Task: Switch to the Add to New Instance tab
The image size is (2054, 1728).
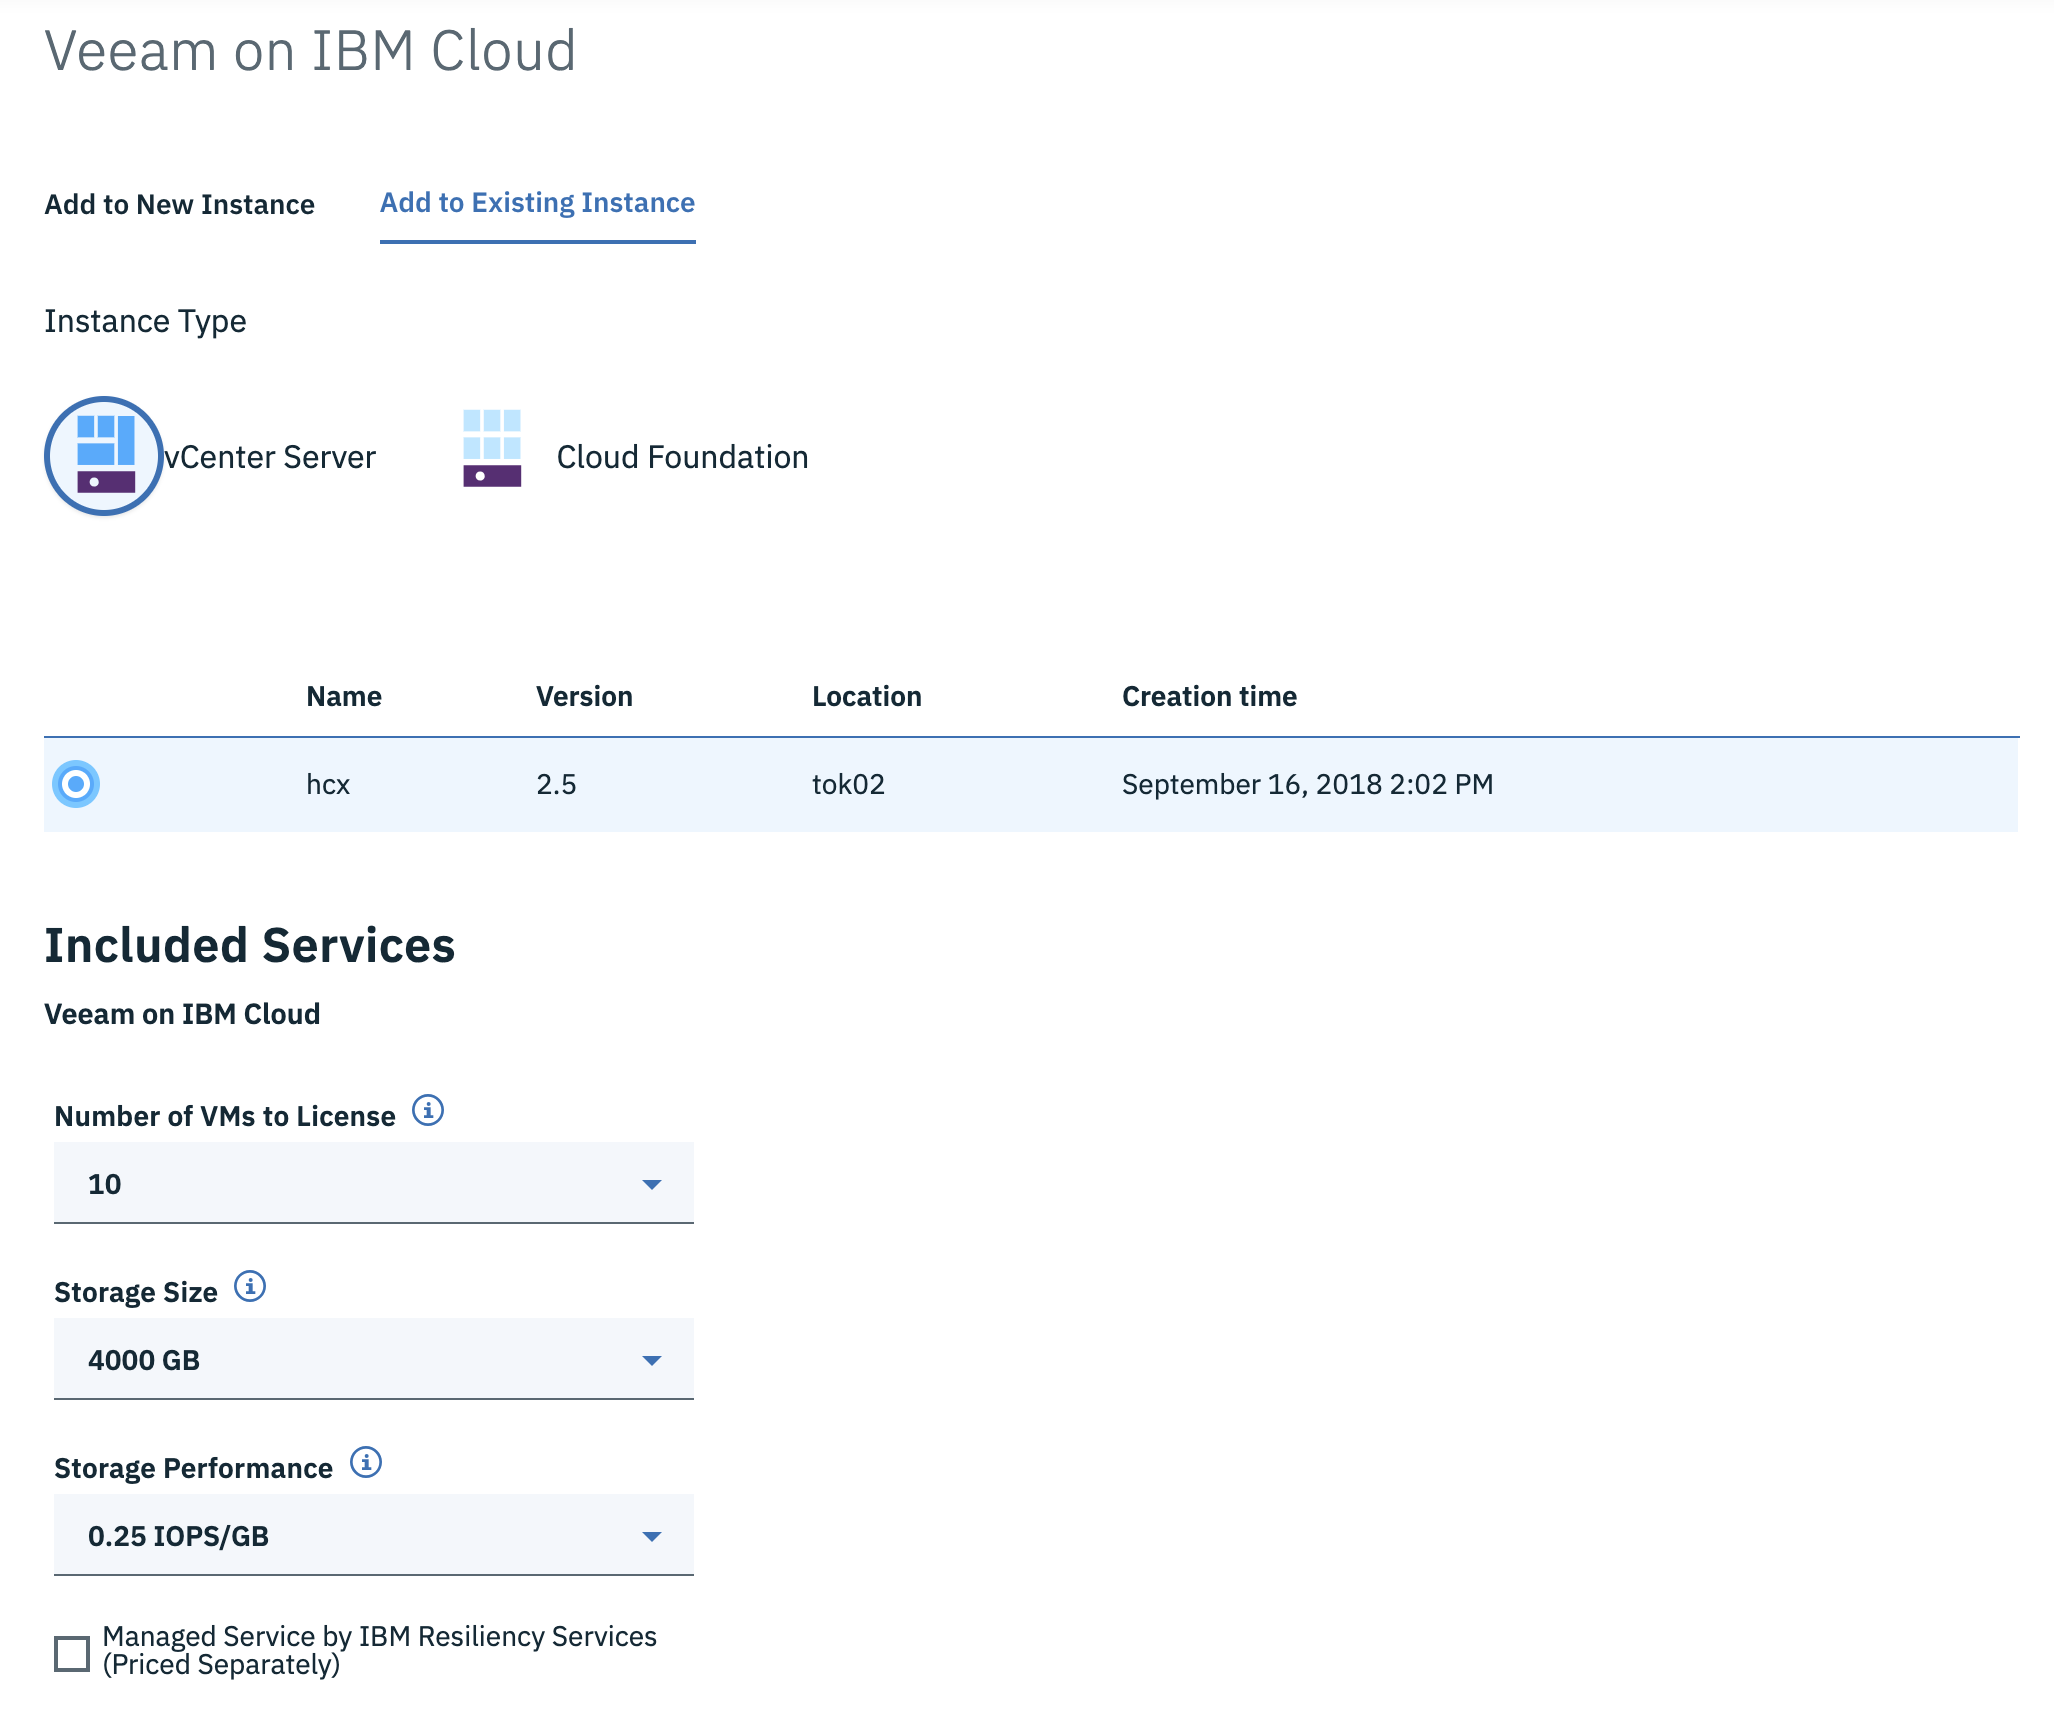Action: [179, 204]
